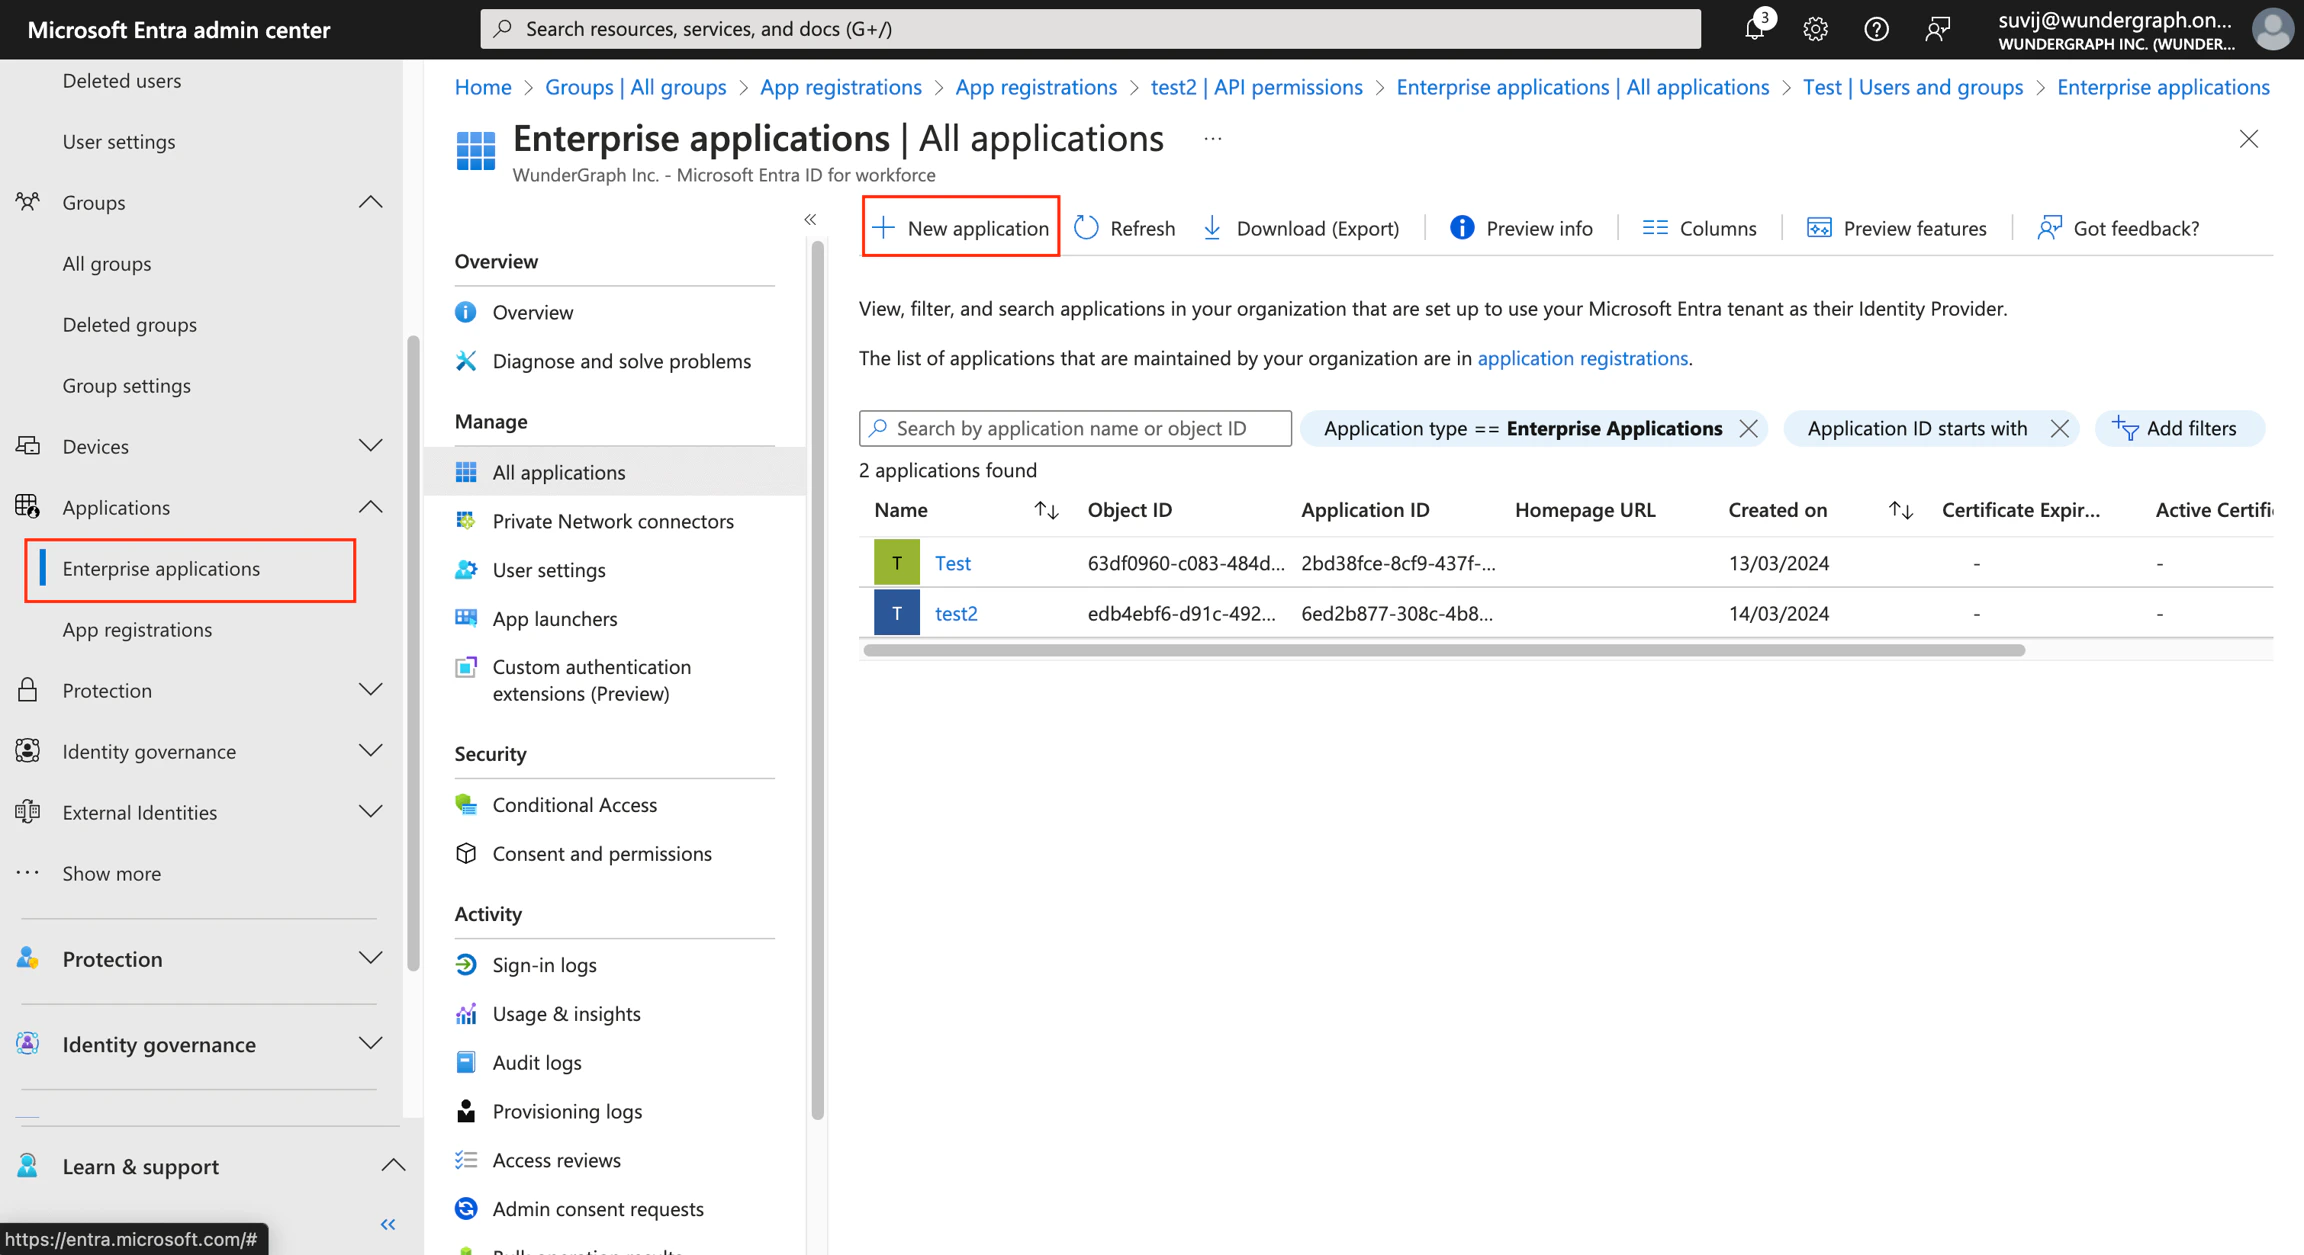2304x1255 pixels.
Task: Open Audit logs
Action: pyautogui.click(x=537, y=1062)
